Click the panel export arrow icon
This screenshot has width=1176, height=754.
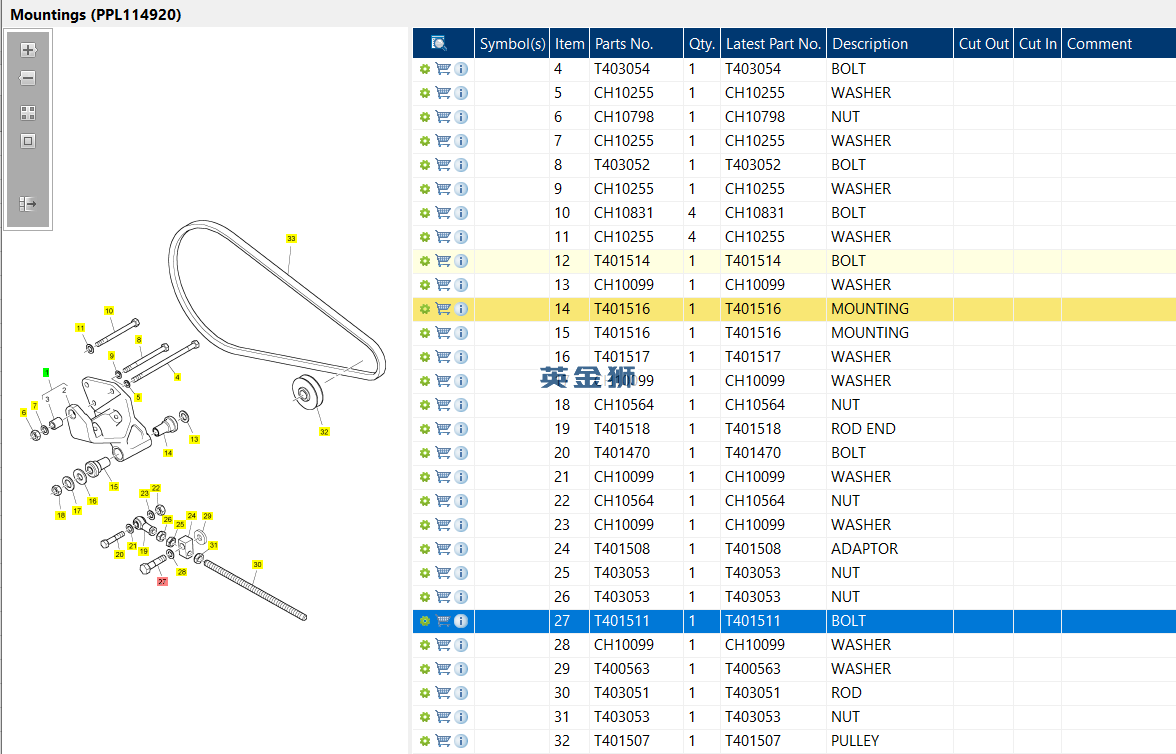point(28,204)
